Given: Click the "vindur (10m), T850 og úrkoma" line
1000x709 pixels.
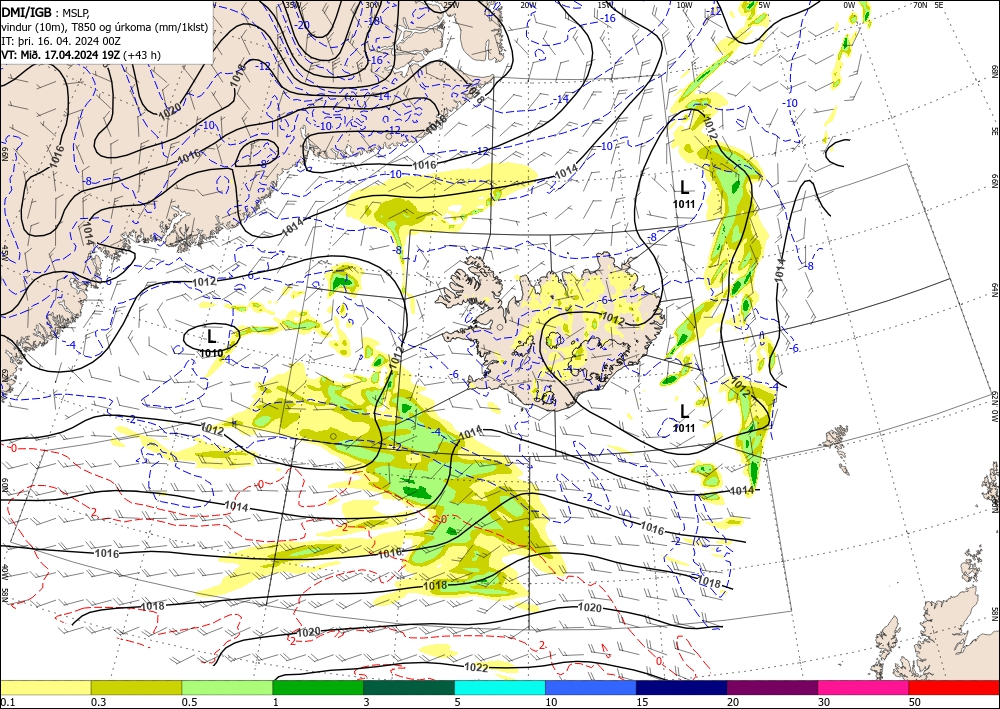Looking at the screenshot, I should pyautogui.click(x=105, y=26).
